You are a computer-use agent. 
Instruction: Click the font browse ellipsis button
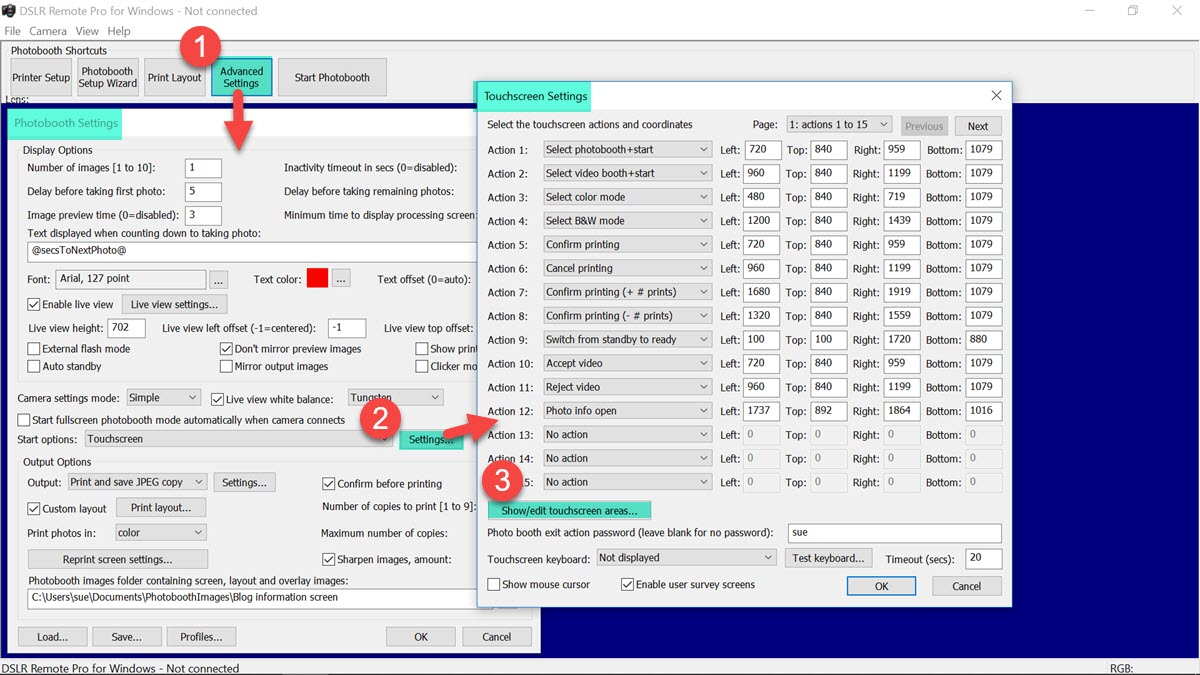(219, 280)
